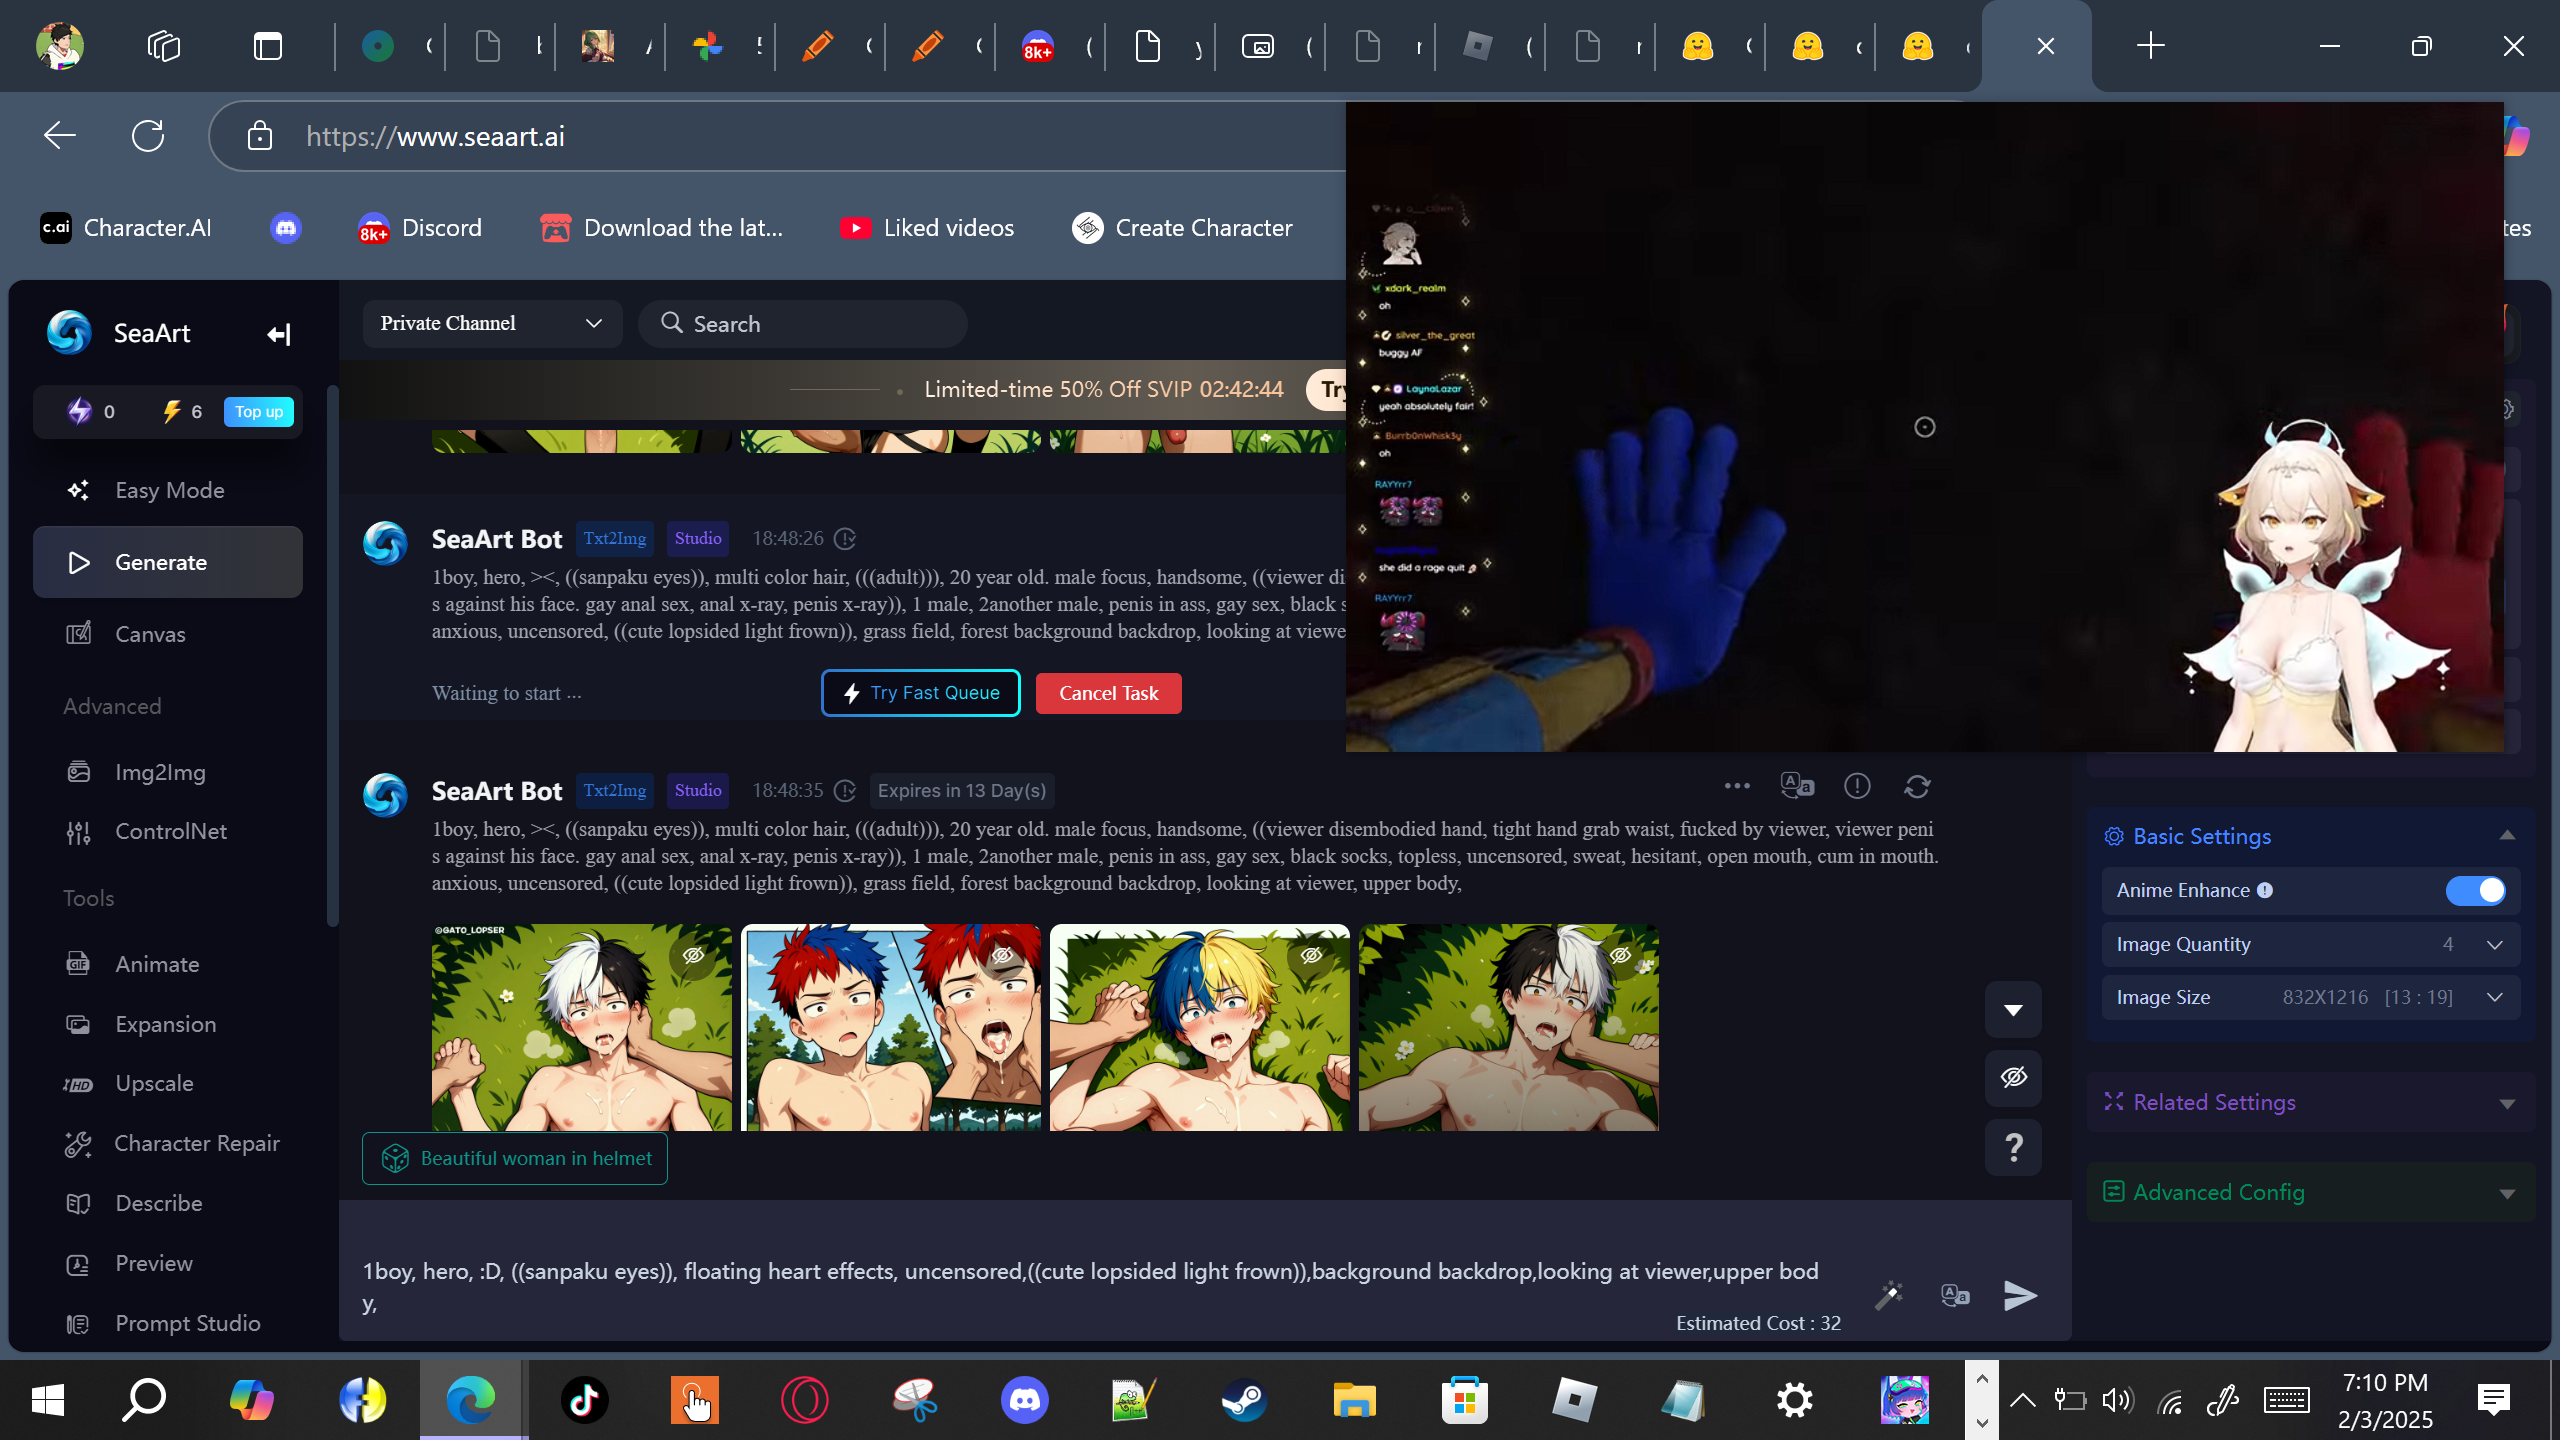Open the Windows Start menu
Screen dimensions: 2560x1440
point(48,1400)
